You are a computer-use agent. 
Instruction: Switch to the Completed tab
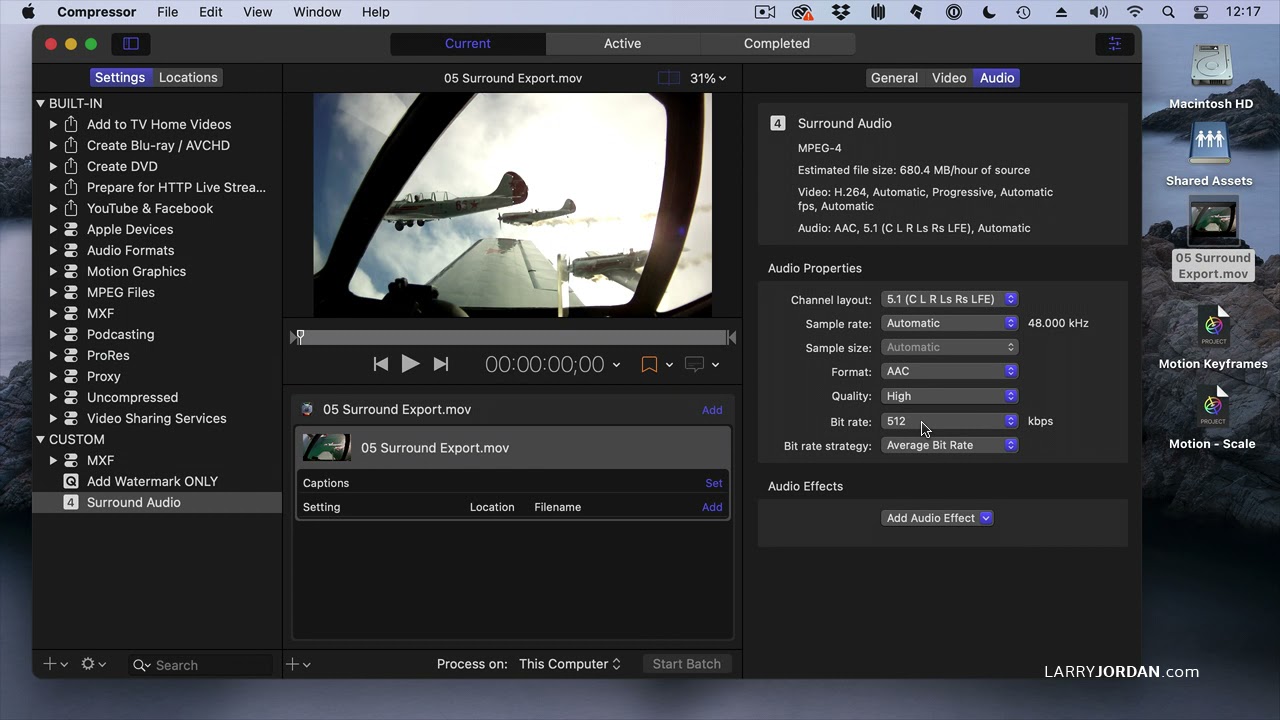(x=777, y=43)
